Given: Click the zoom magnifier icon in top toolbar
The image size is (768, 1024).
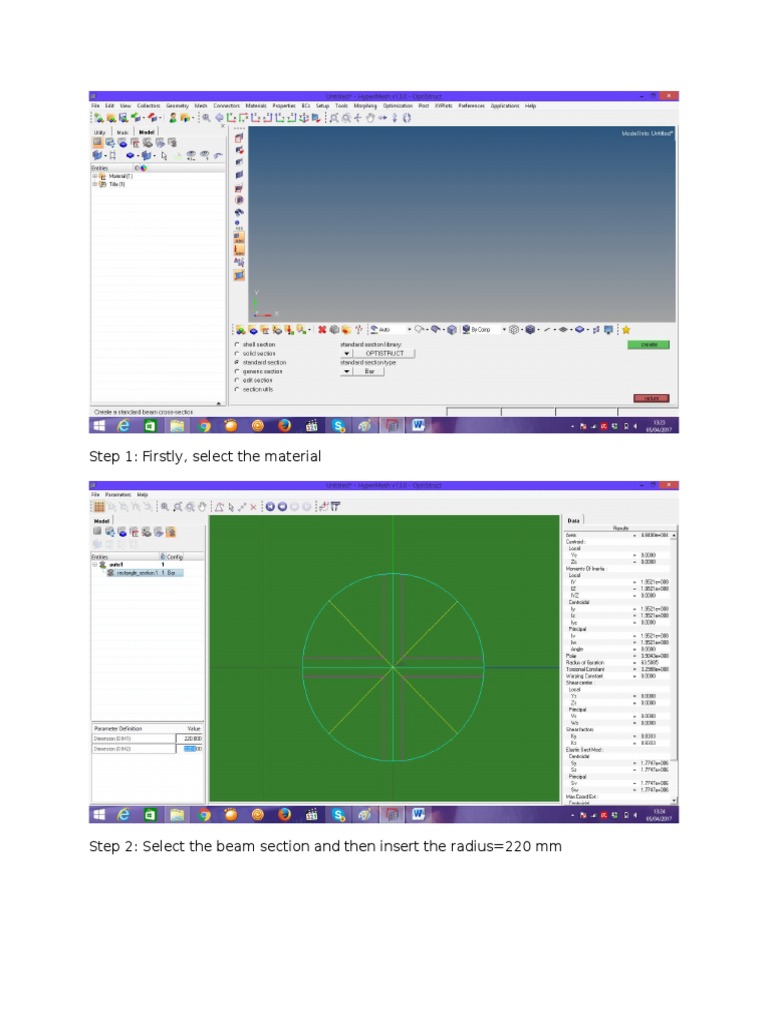Looking at the screenshot, I should tap(206, 118).
